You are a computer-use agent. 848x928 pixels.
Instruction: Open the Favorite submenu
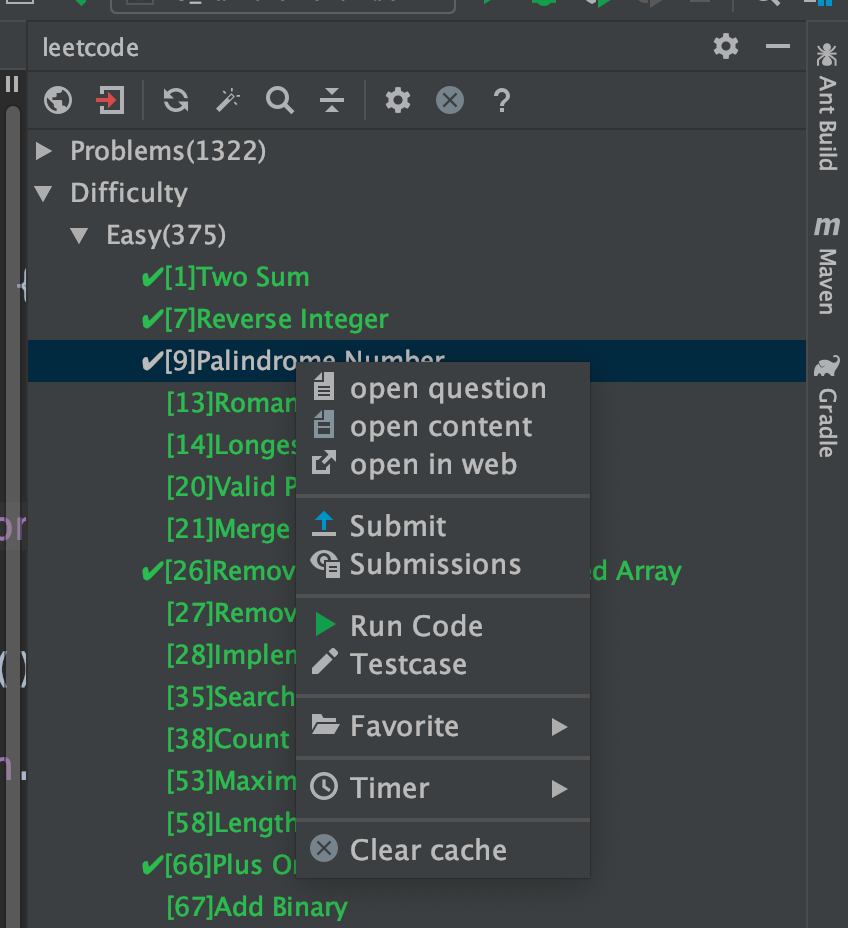click(404, 726)
